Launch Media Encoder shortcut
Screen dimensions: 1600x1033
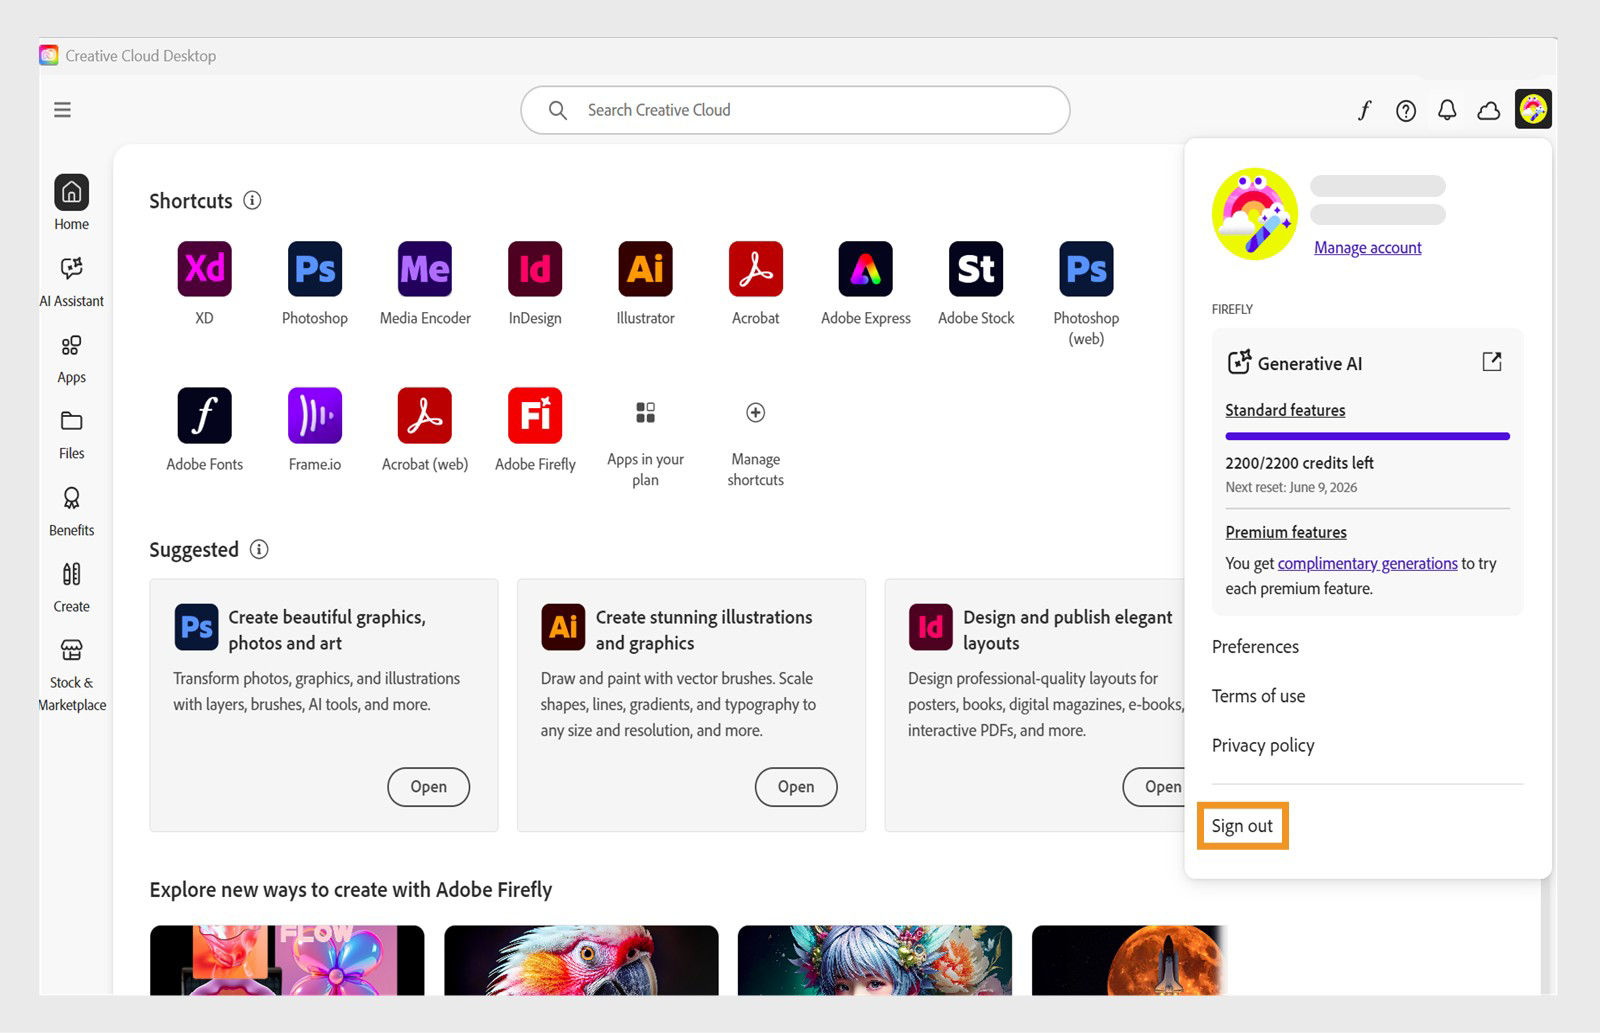point(425,269)
